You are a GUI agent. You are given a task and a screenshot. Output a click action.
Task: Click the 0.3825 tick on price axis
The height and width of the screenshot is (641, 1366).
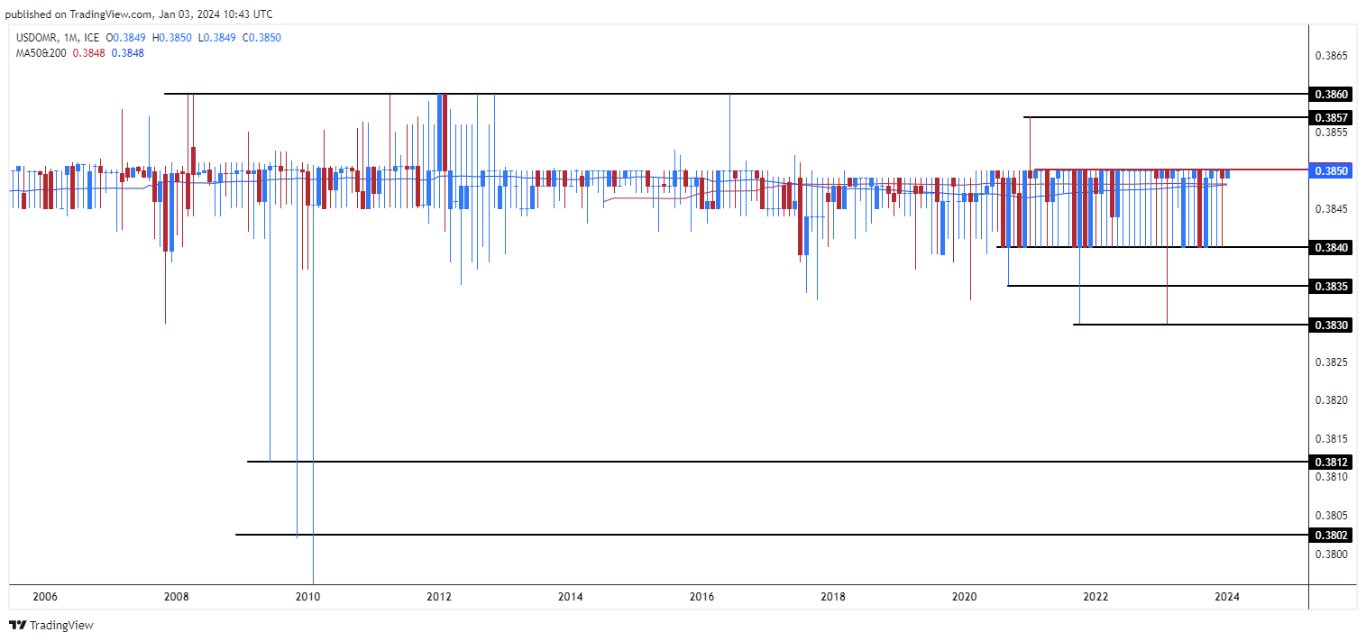(1333, 362)
